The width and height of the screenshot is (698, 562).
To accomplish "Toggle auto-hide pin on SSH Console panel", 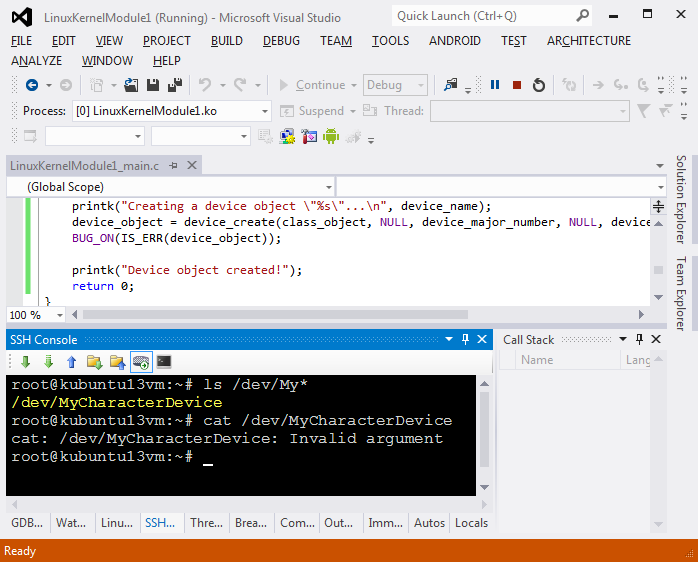I will pyautogui.click(x=466, y=339).
